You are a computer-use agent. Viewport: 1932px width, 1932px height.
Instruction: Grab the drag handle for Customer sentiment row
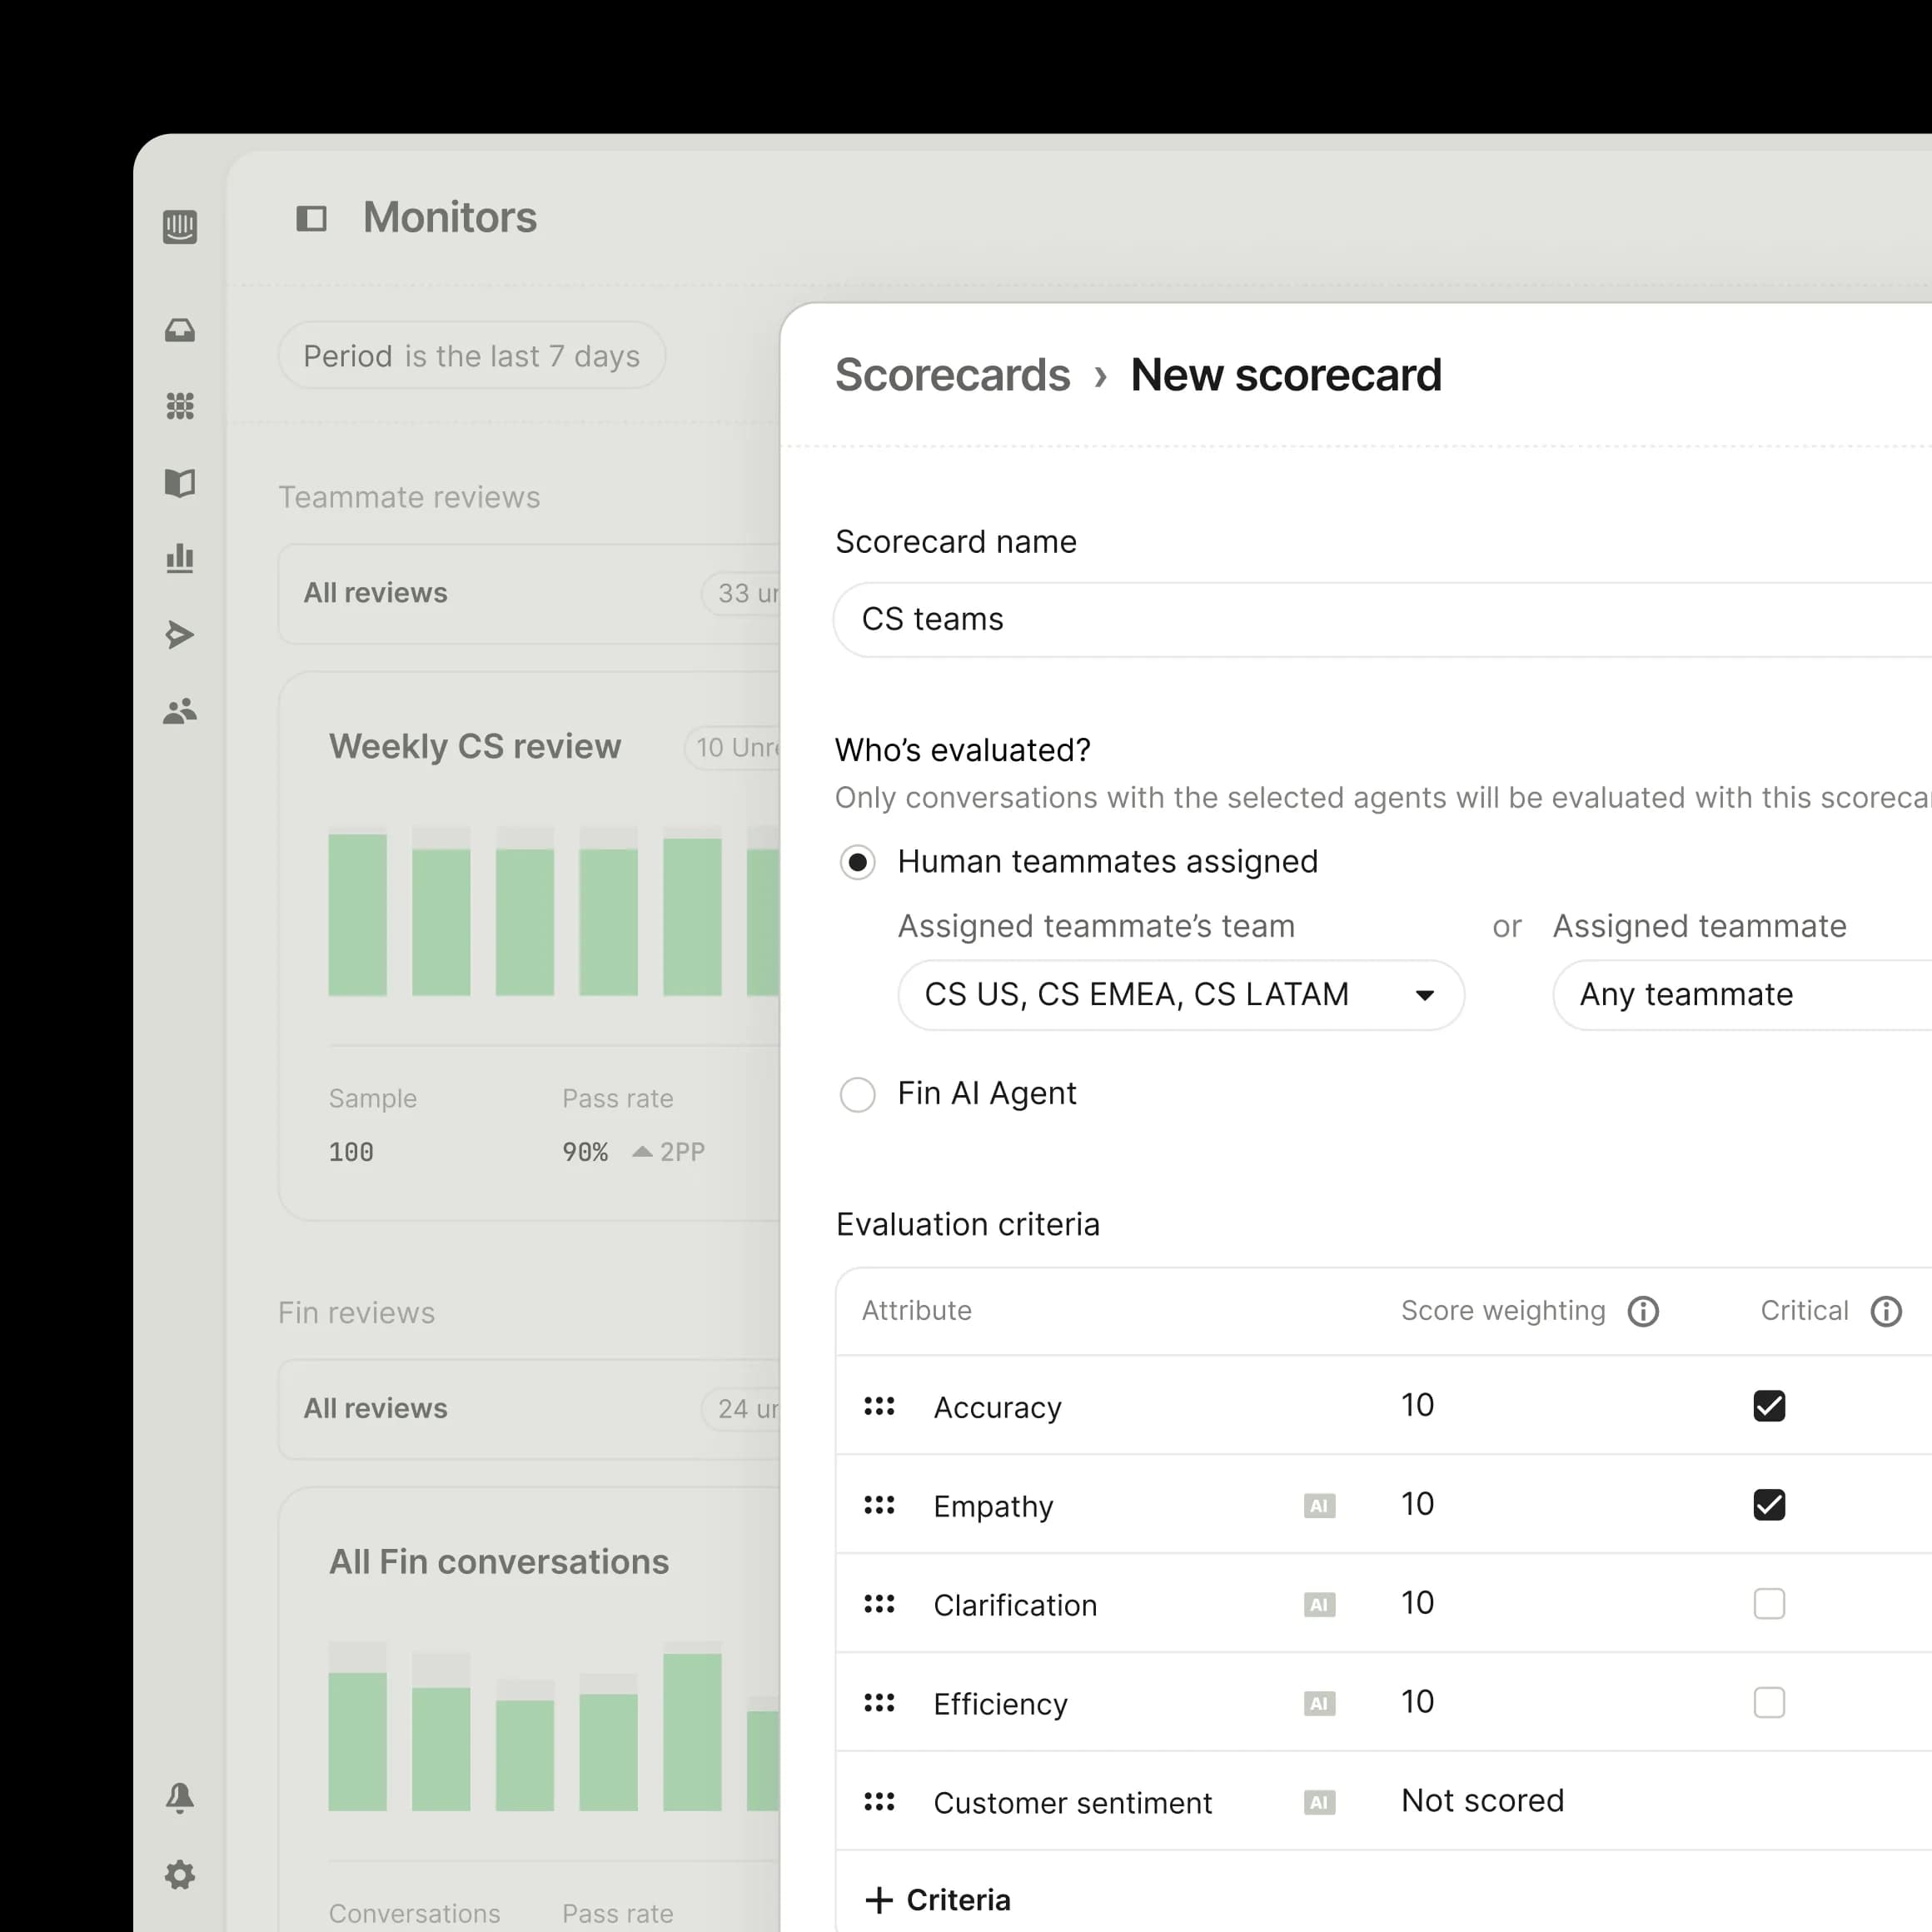879,1802
